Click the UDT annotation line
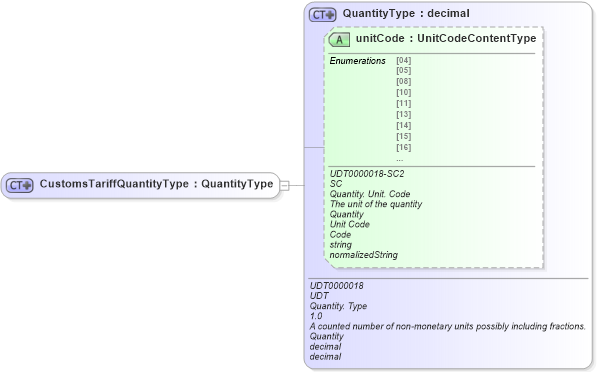 tap(319, 296)
